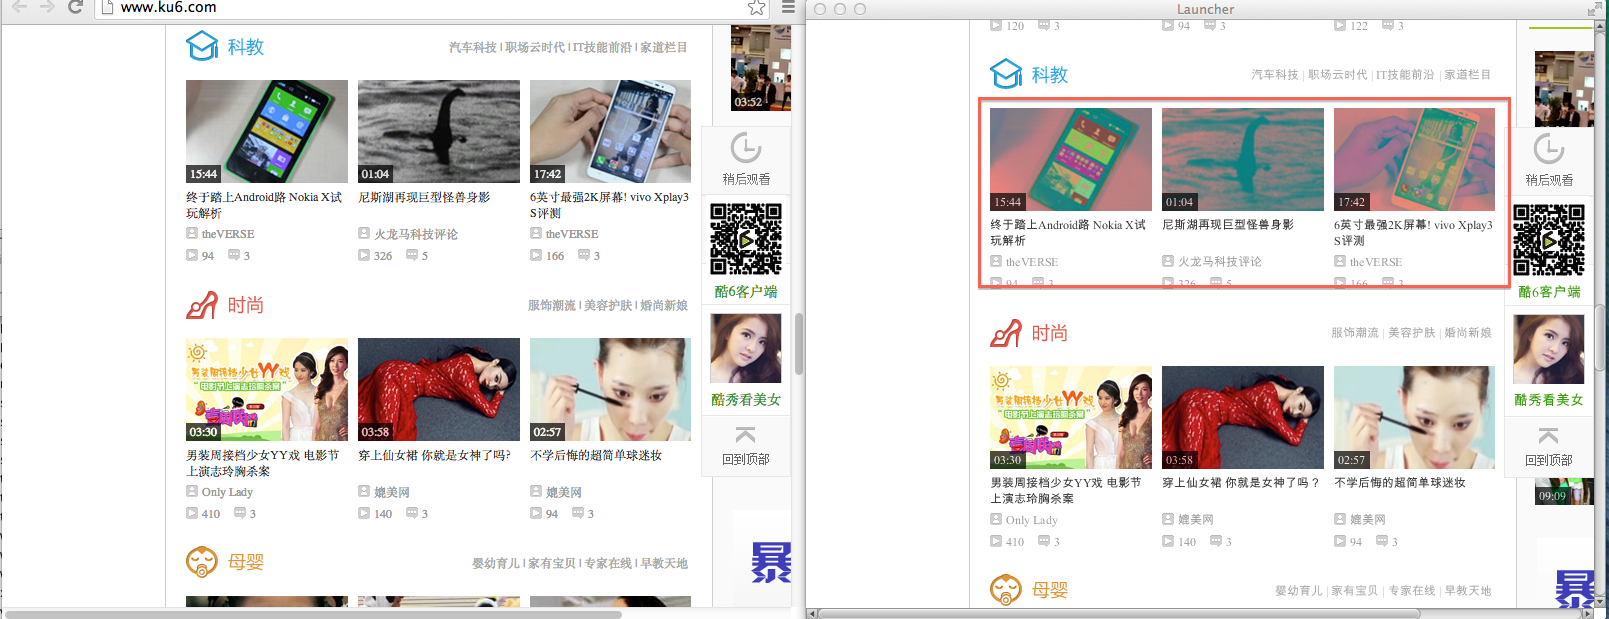
Task: Click the browser forward arrow
Action: point(47,7)
